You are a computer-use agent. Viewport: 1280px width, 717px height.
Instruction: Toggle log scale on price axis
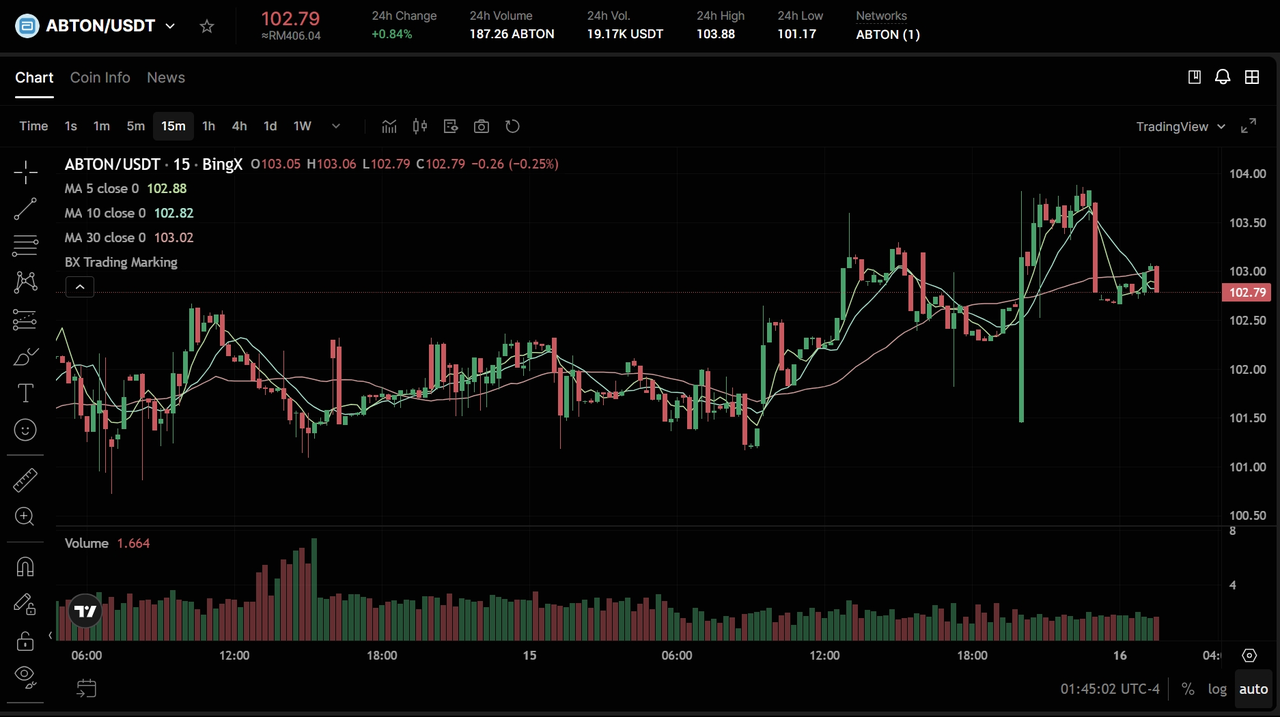(1217, 689)
